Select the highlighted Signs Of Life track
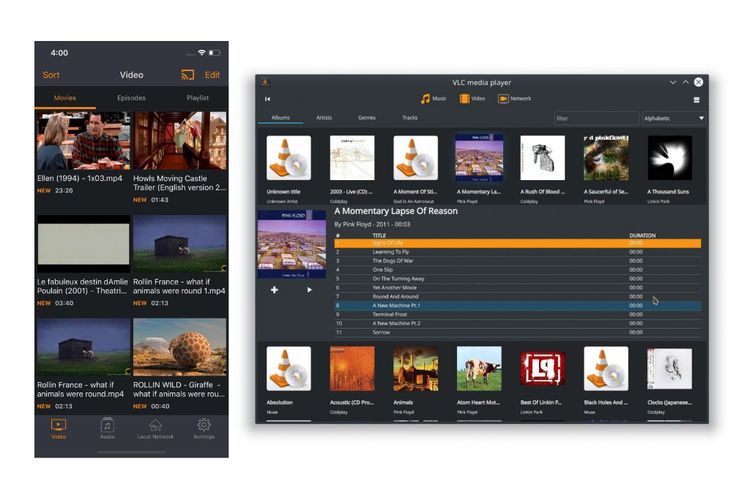Viewport: 750px width, 500px height. [518, 243]
